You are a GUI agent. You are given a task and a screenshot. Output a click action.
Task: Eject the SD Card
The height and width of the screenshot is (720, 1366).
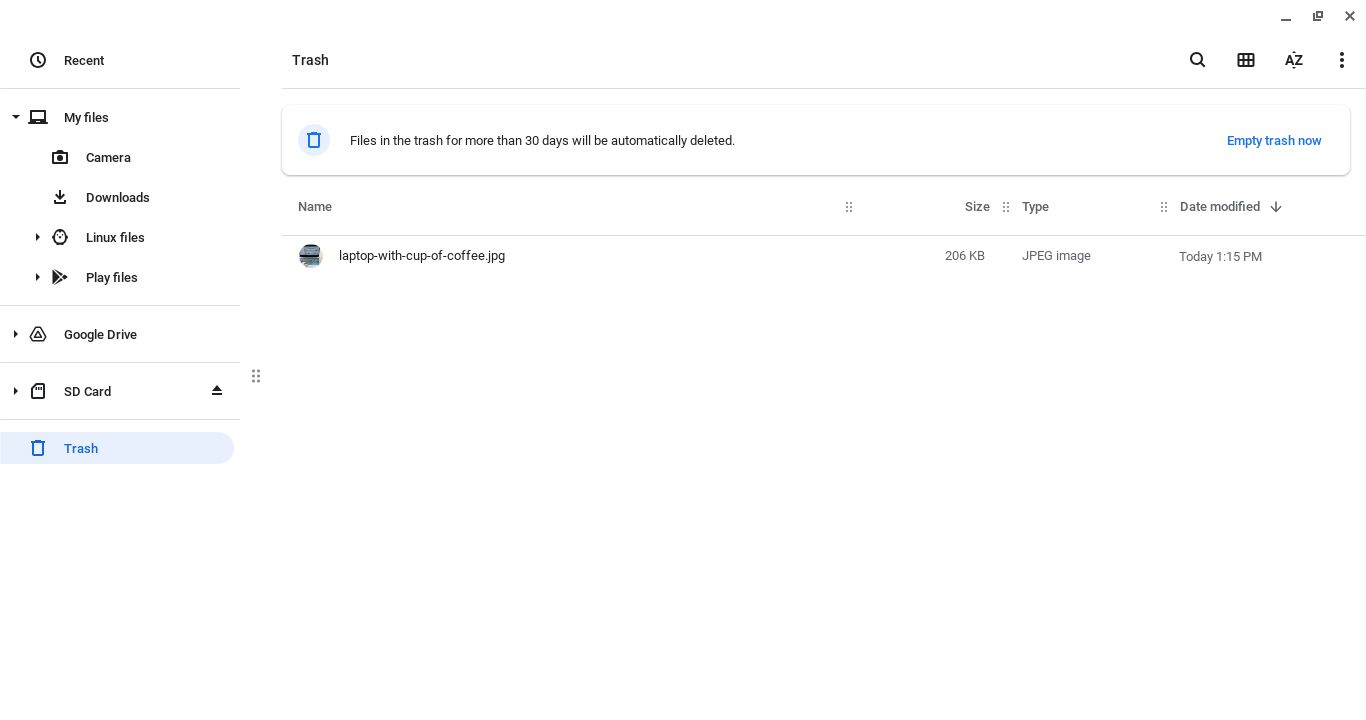[x=217, y=391]
